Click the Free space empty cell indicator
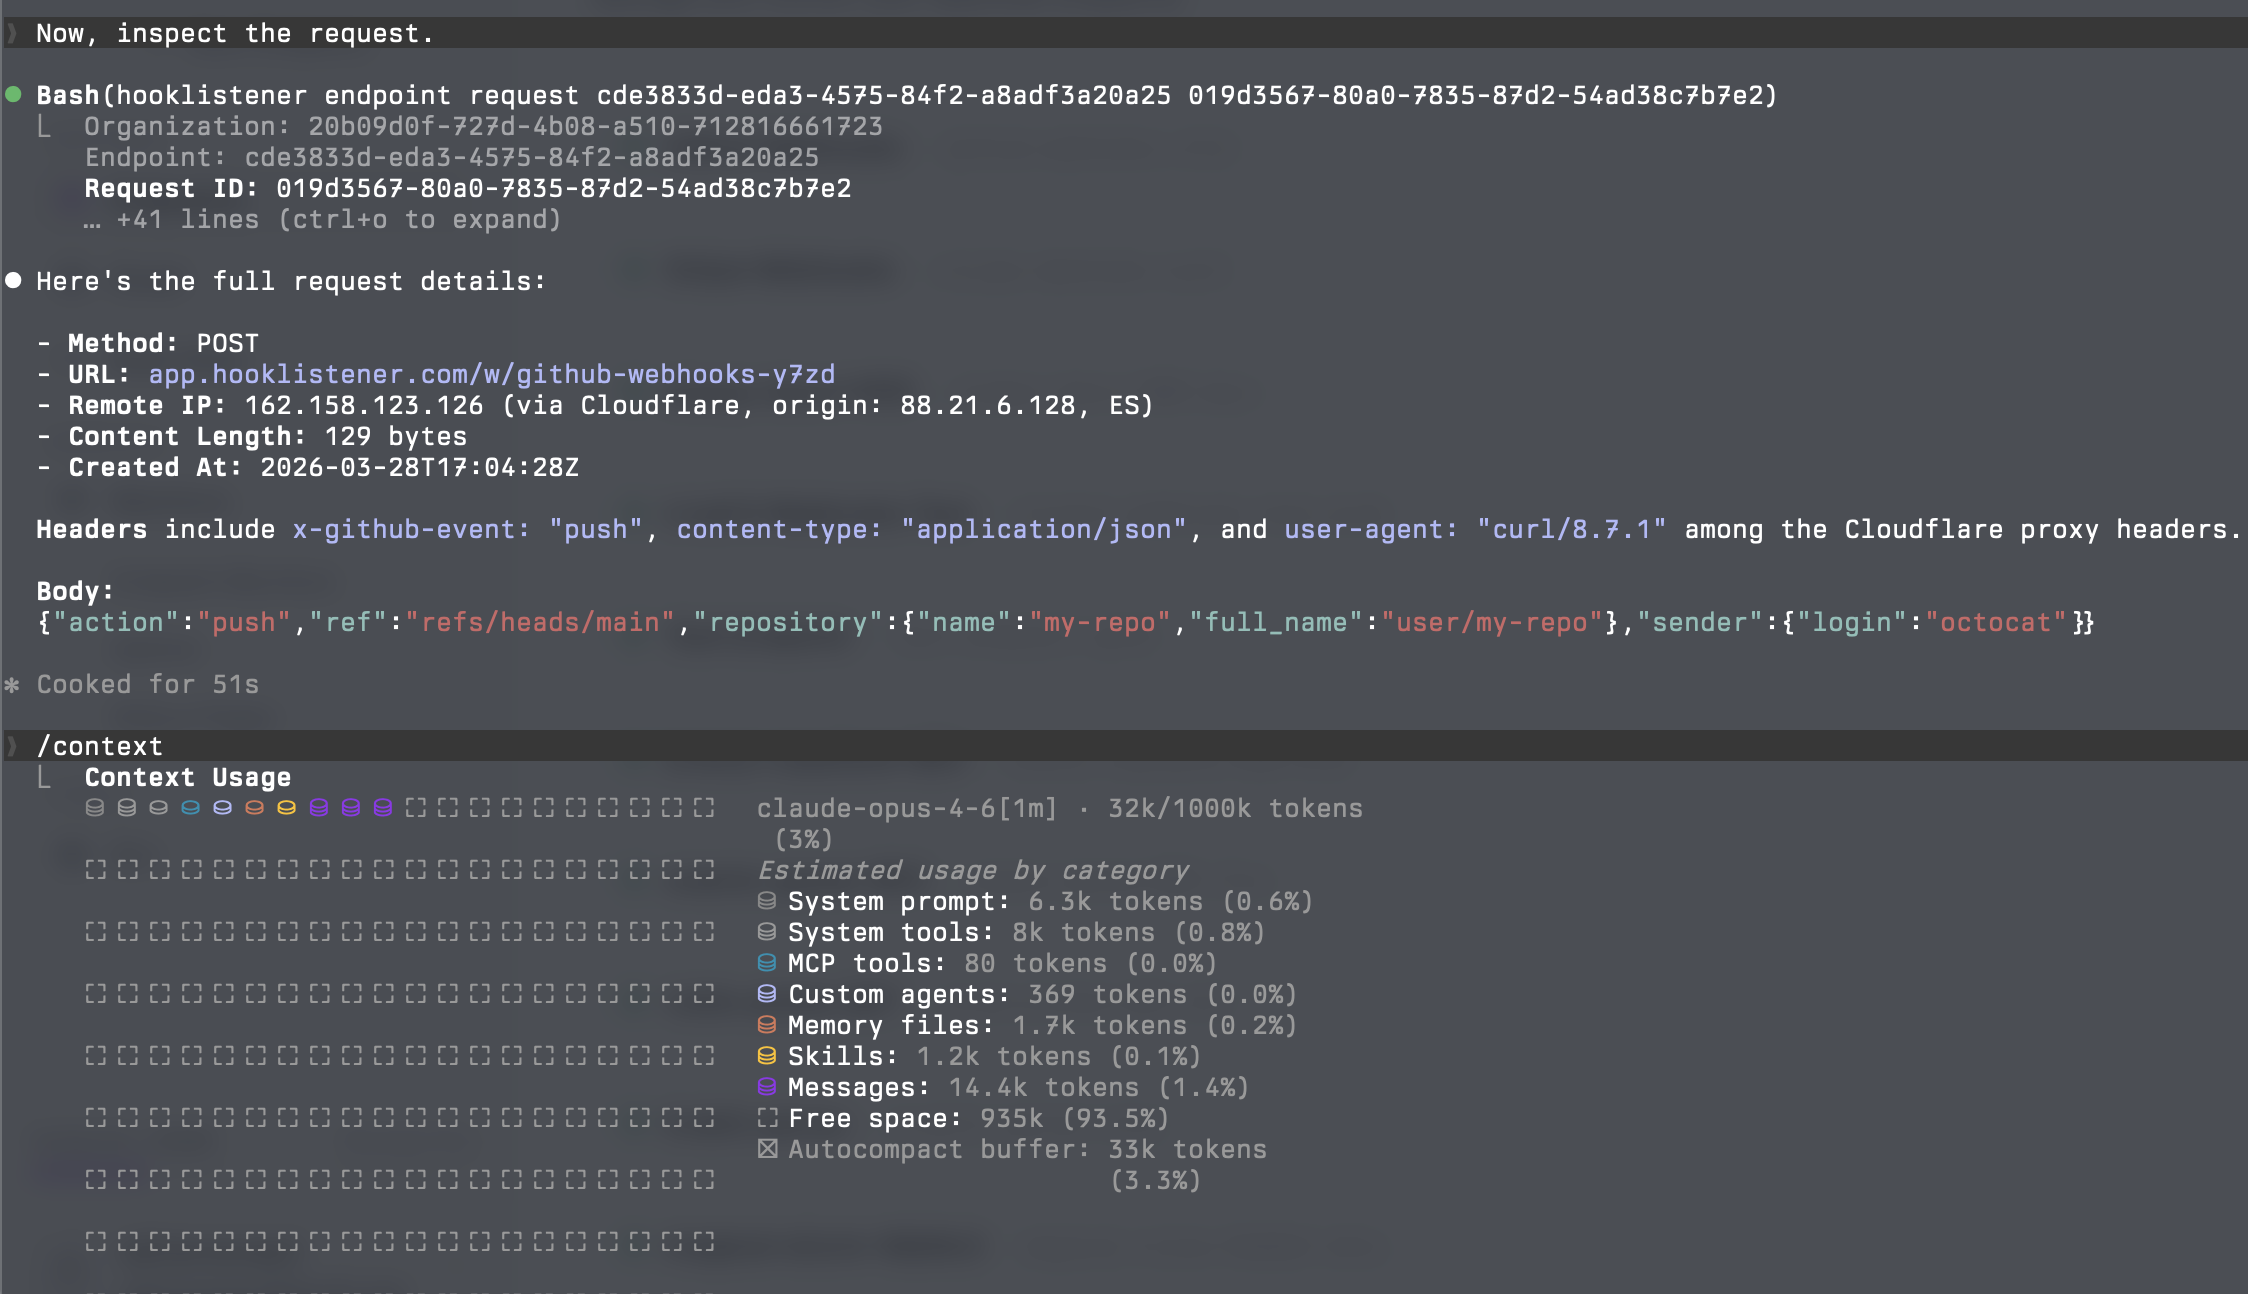 click(x=767, y=1118)
